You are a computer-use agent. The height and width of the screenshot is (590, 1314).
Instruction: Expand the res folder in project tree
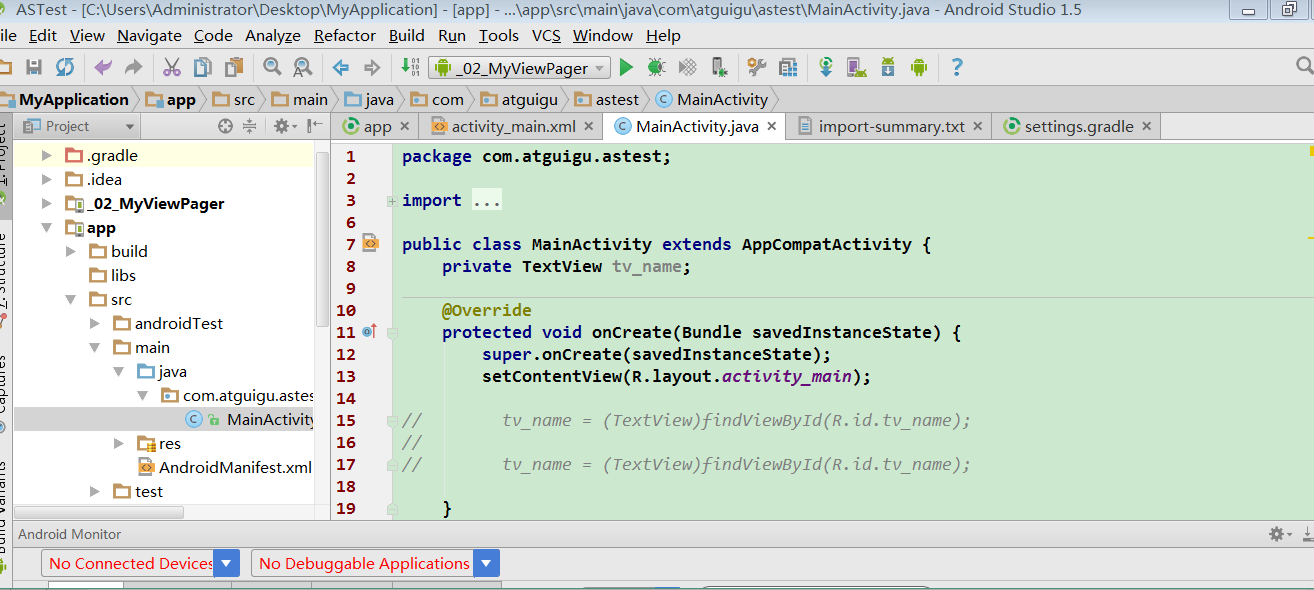click(x=118, y=443)
